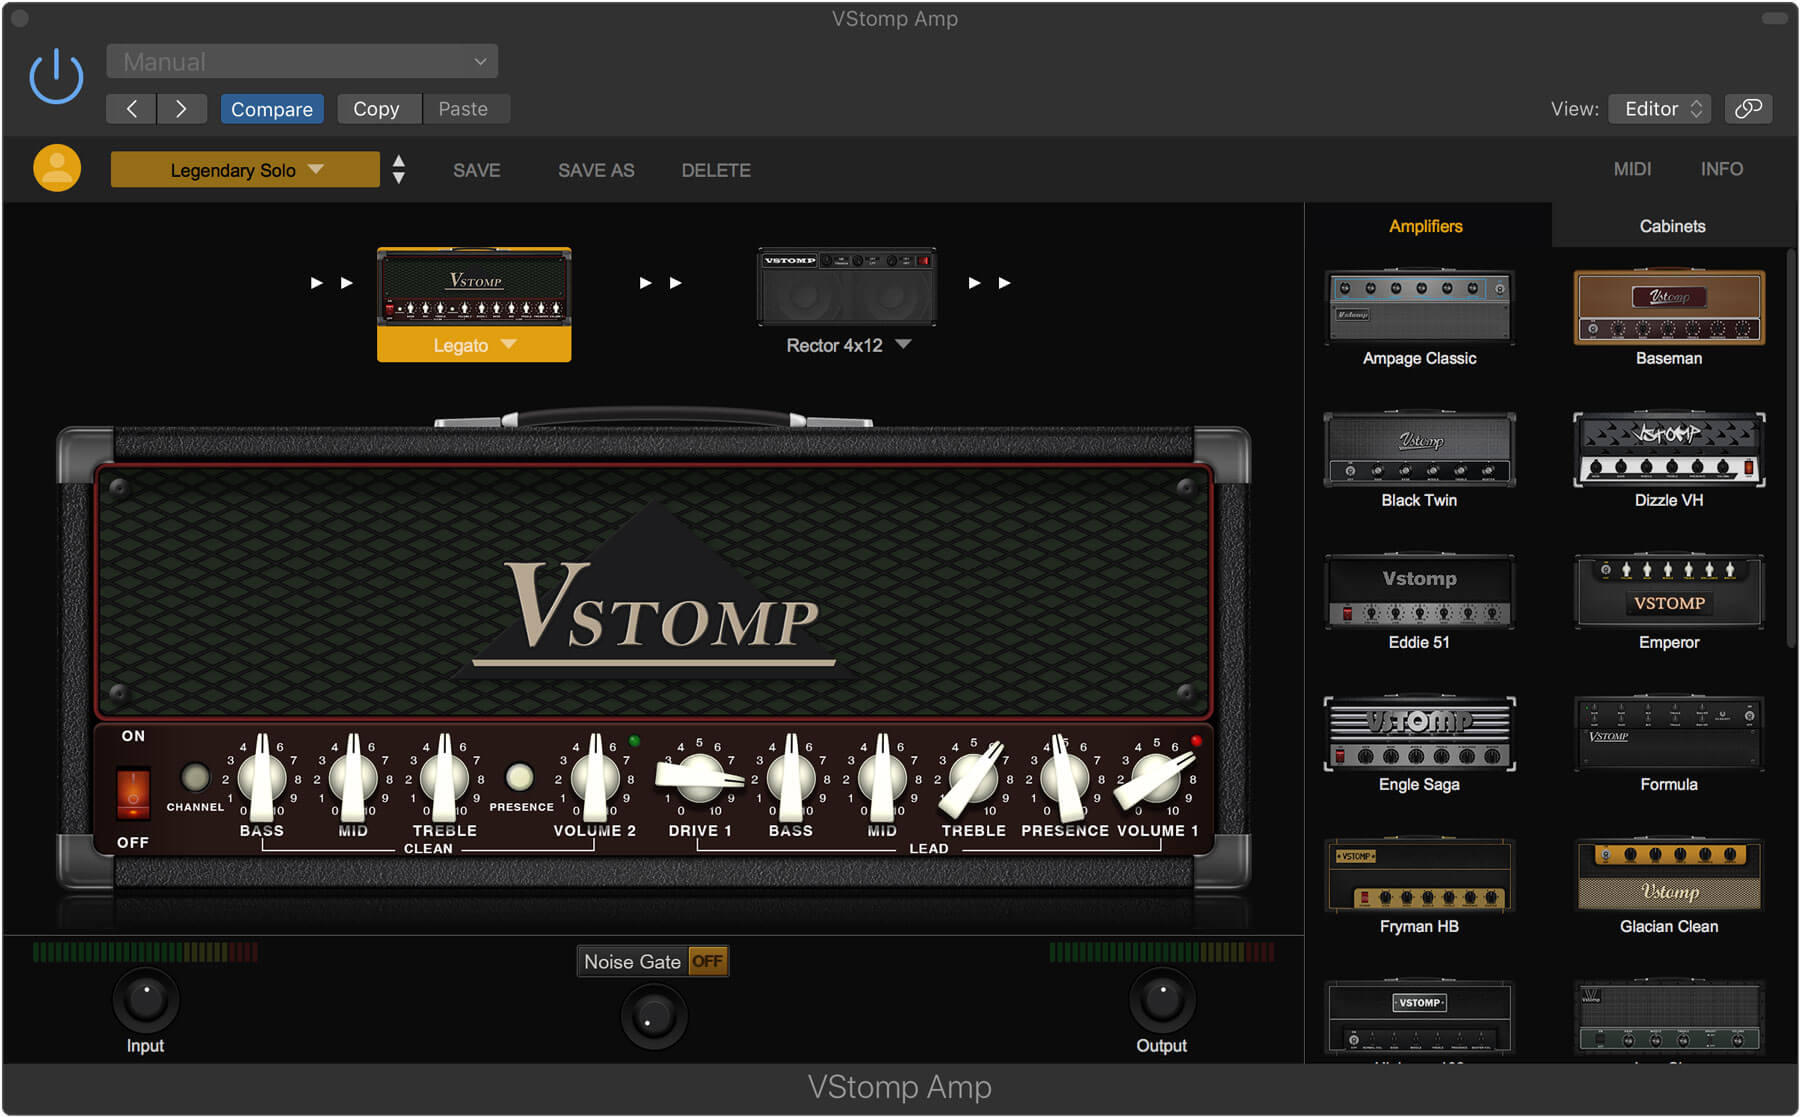Screen dimensions: 1800x1117
Task: Click the VOLUME 2 knob
Action: pos(595,778)
